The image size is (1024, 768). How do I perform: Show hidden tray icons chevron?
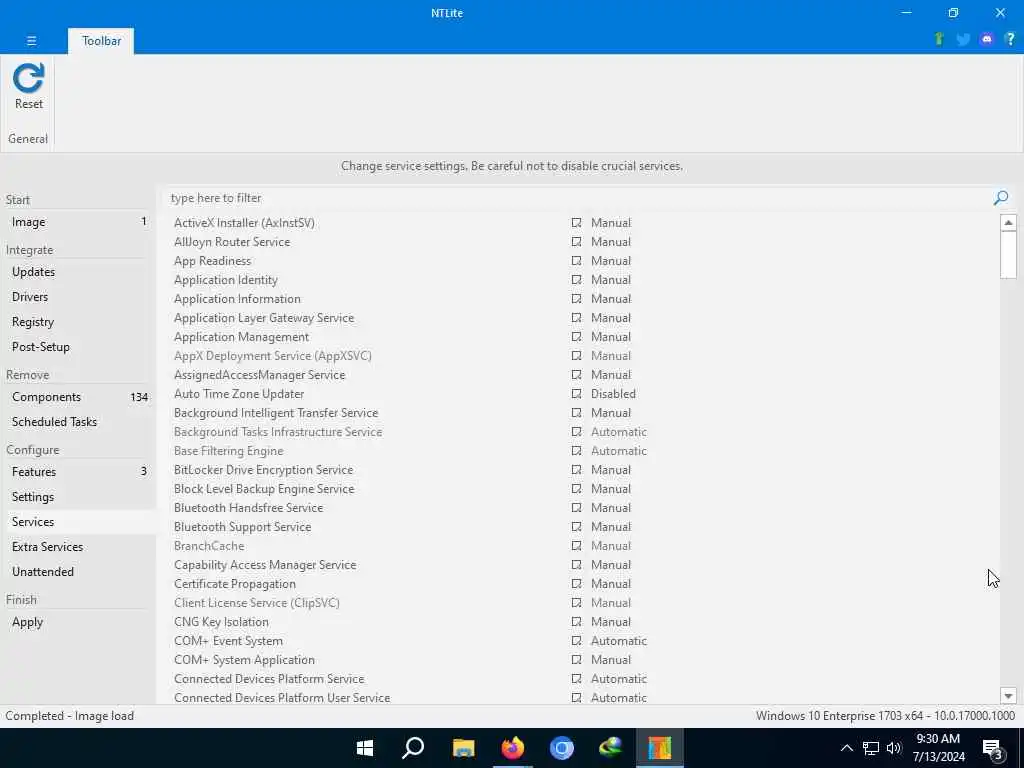click(846, 748)
